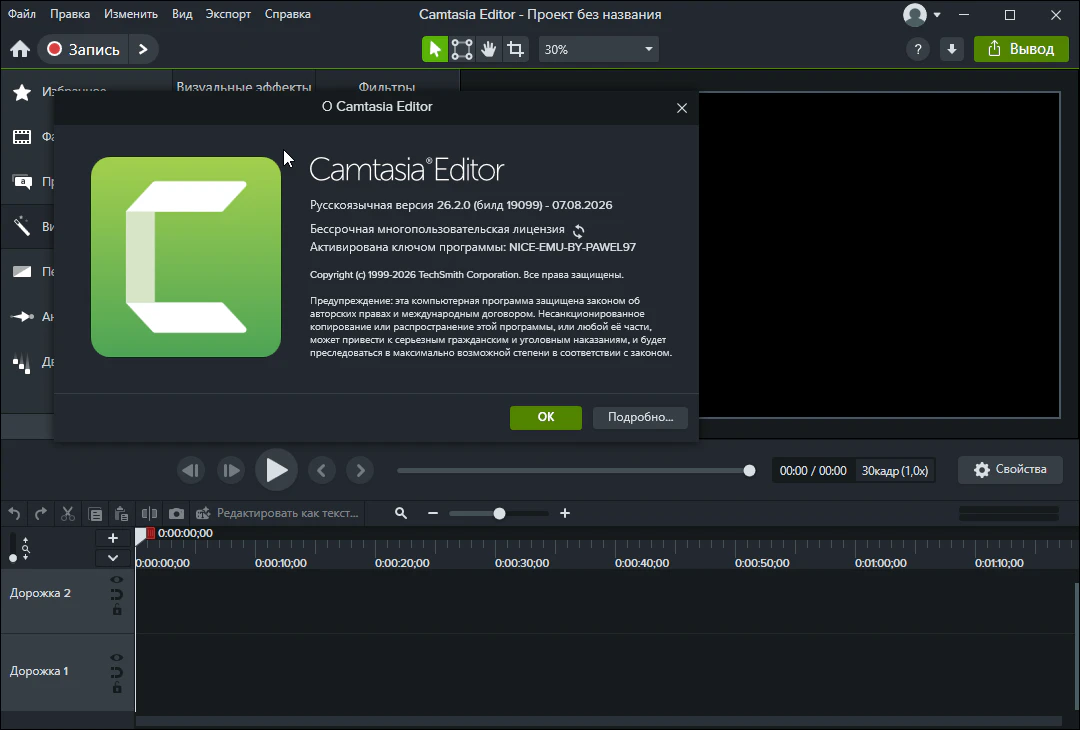
Task: Open the Transitions sidebar icon
Action: coord(22,271)
